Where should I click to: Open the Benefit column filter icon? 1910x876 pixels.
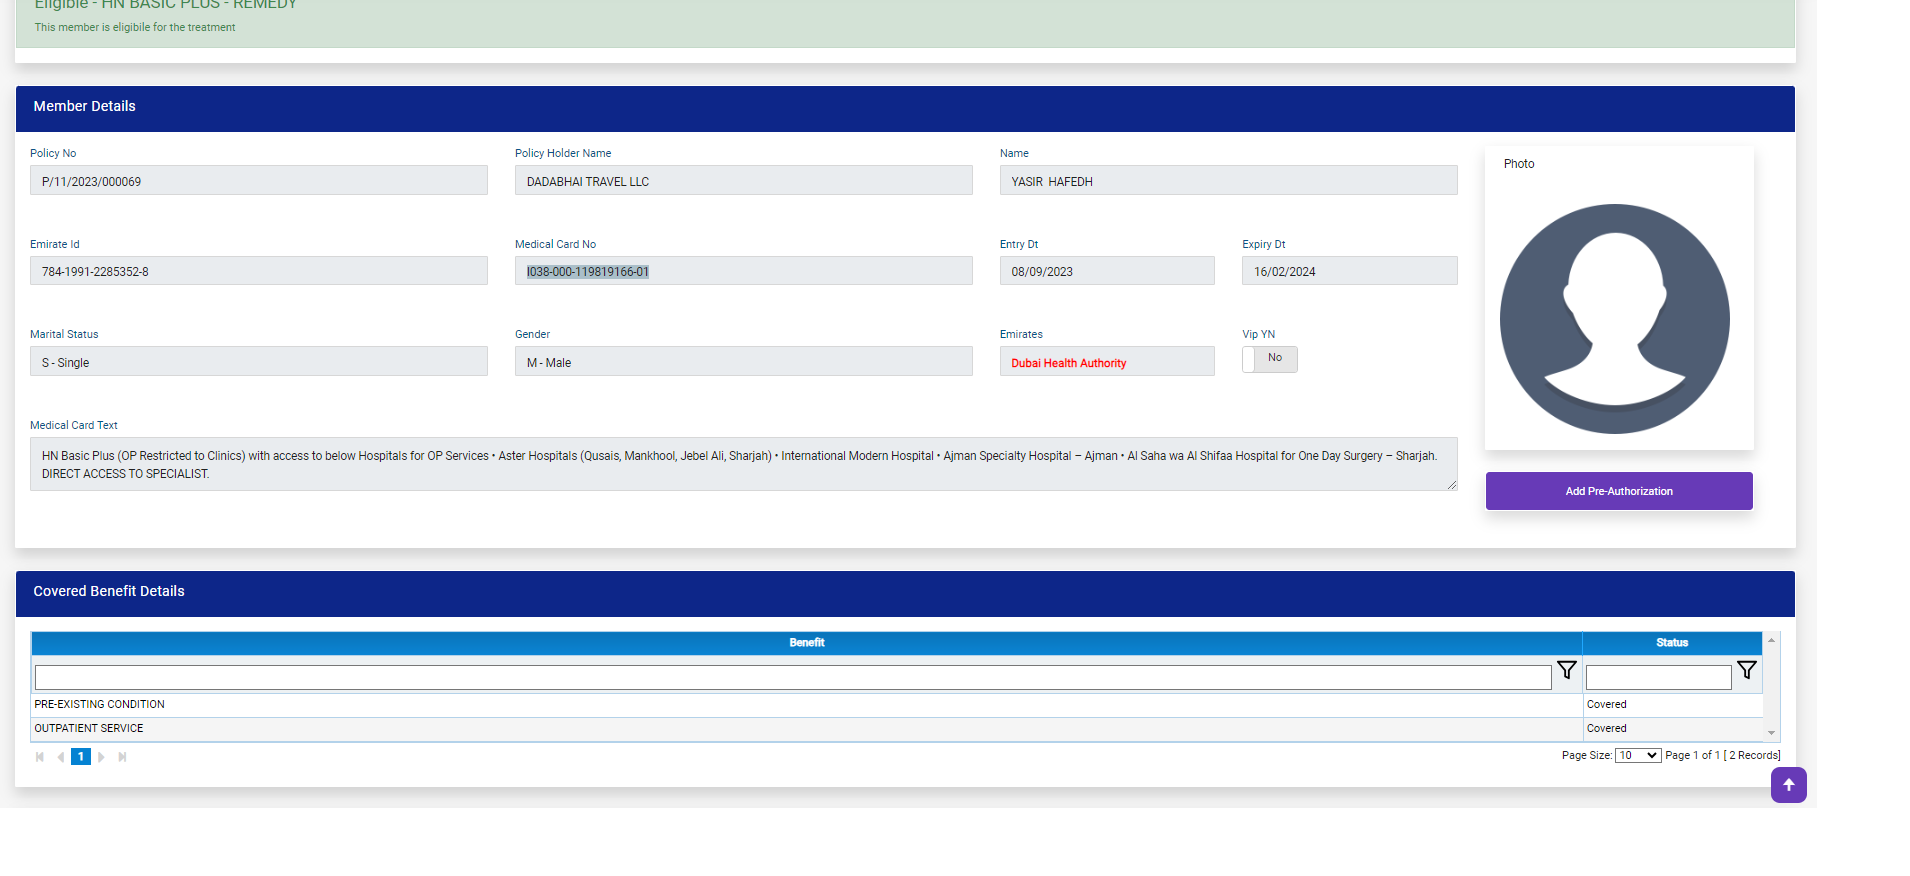coord(1566,671)
